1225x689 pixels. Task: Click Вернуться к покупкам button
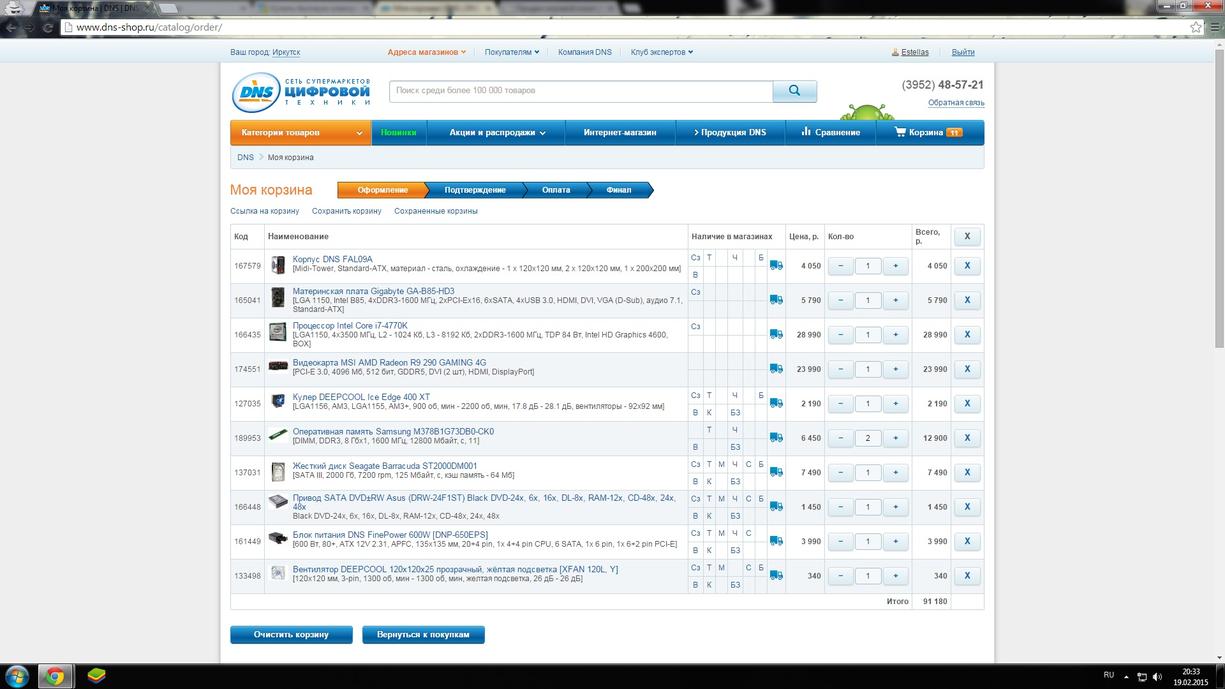[x=423, y=635]
